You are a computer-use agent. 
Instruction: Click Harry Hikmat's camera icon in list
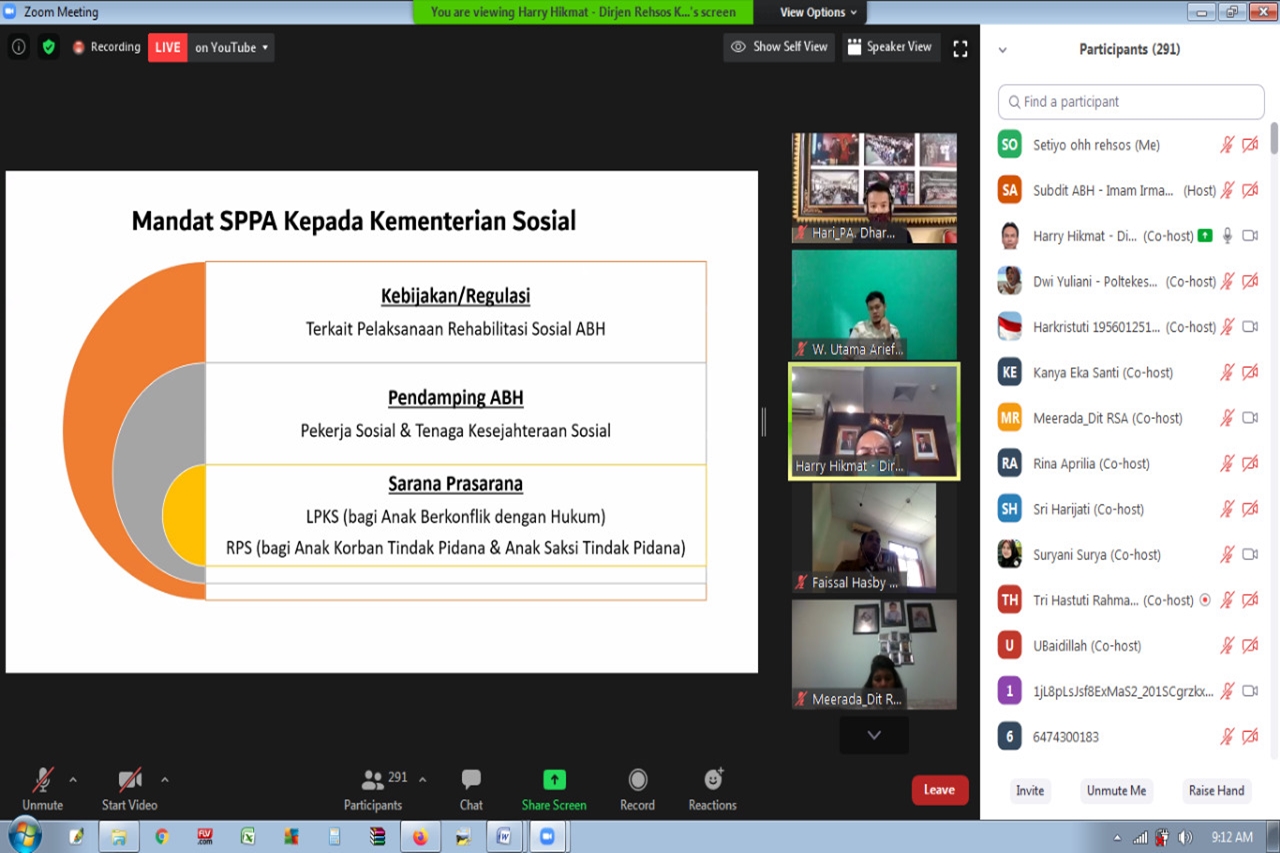(1250, 236)
